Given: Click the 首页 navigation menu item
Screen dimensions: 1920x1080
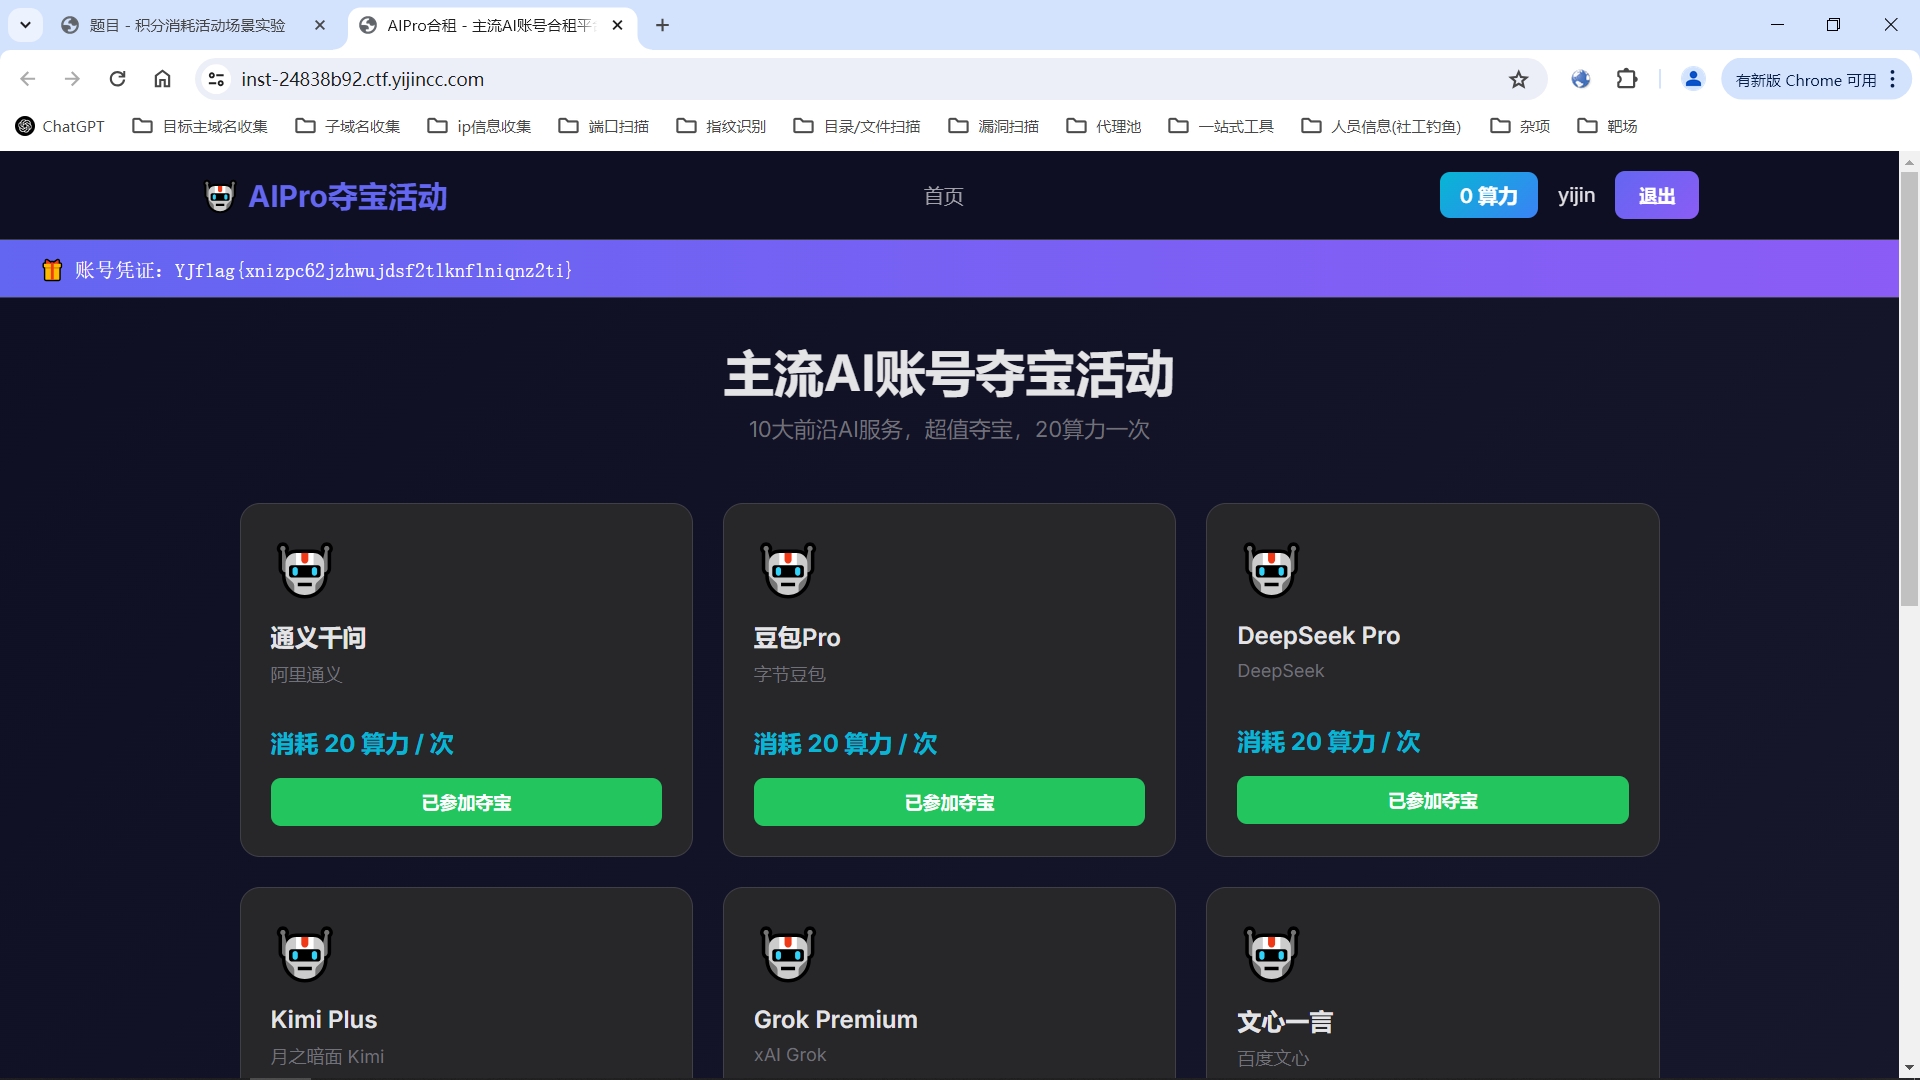Looking at the screenshot, I should click(x=943, y=196).
